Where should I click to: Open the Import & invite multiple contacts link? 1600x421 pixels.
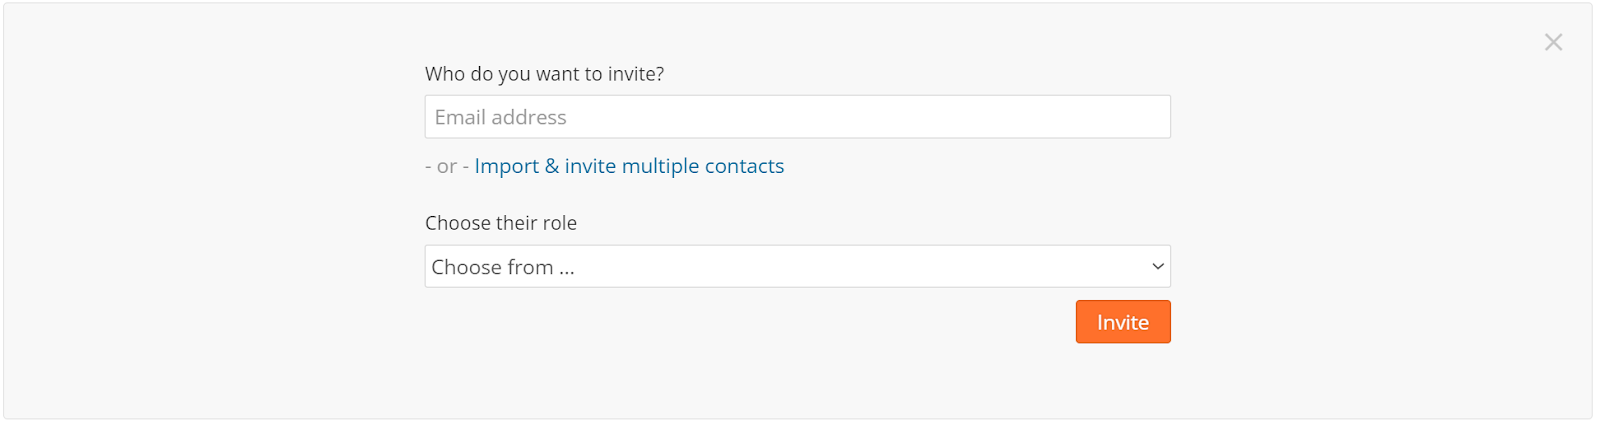(x=629, y=166)
